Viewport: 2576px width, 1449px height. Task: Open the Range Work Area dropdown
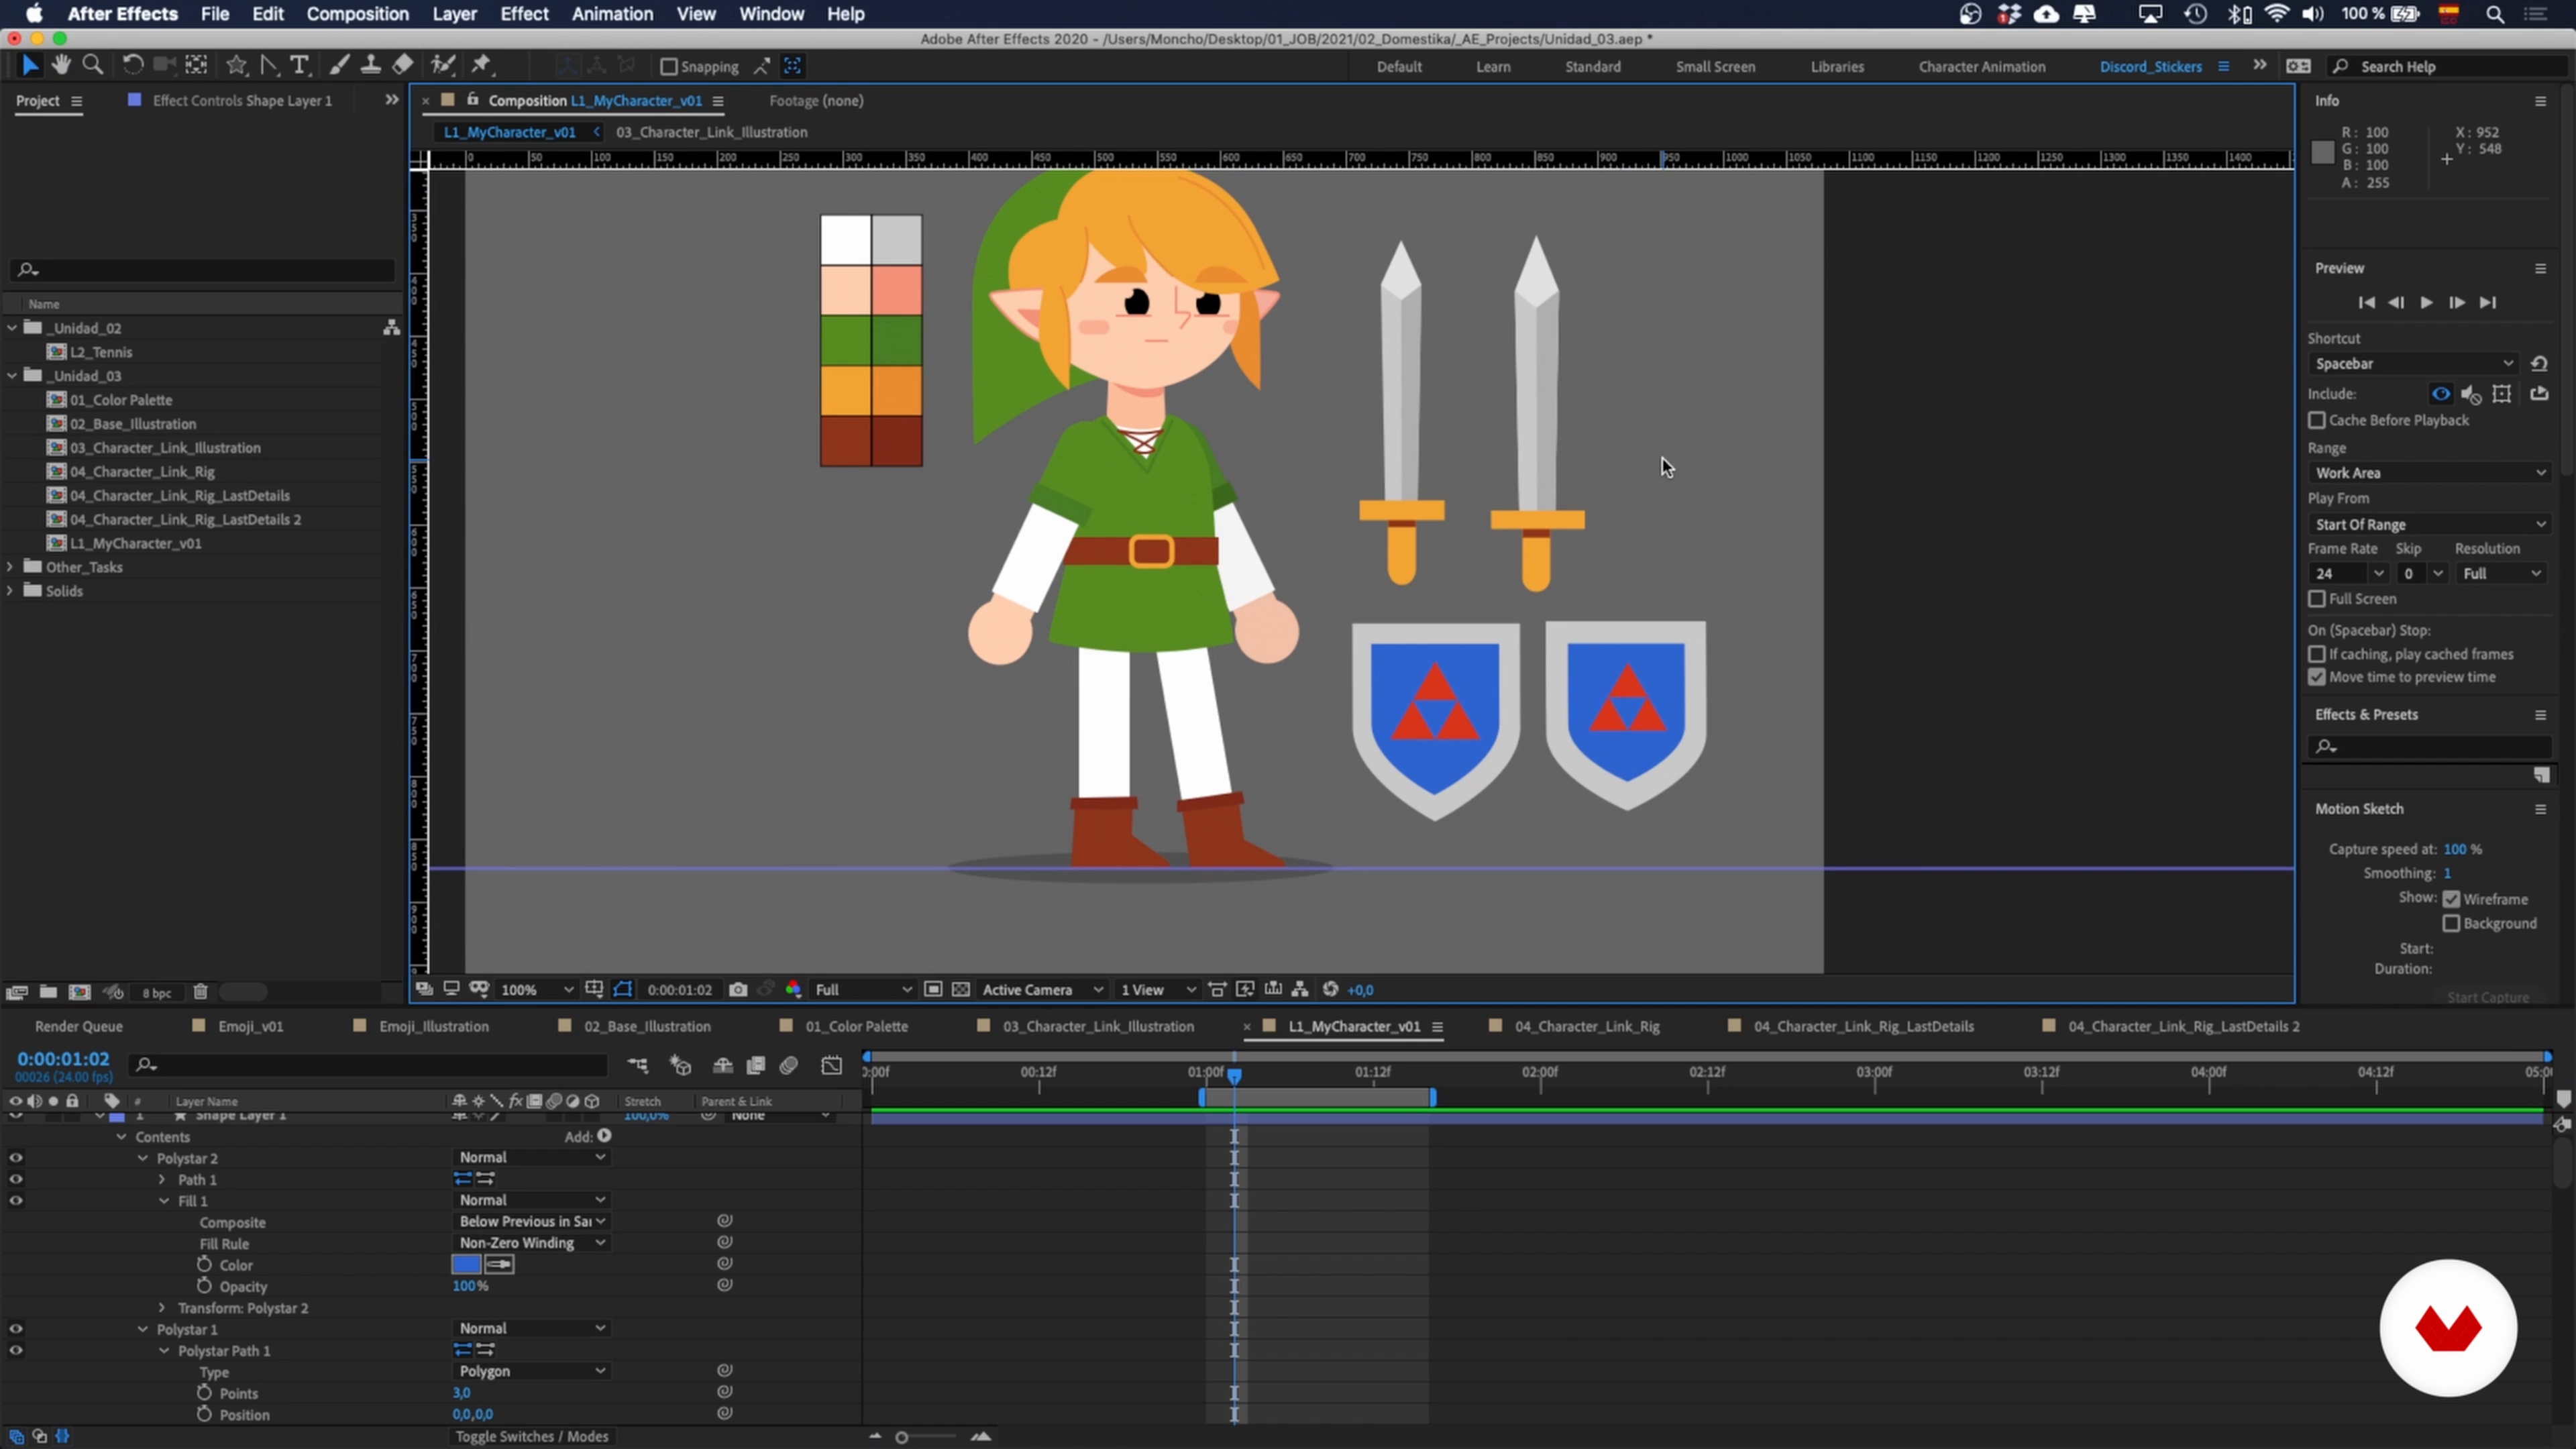(2430, 472)
